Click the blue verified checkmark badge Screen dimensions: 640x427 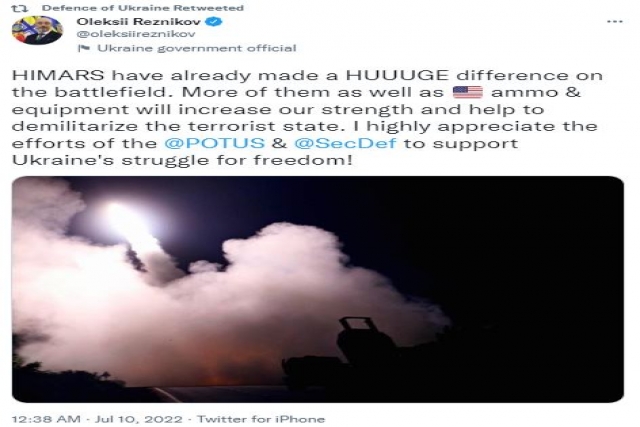click(x=213, y=21)
